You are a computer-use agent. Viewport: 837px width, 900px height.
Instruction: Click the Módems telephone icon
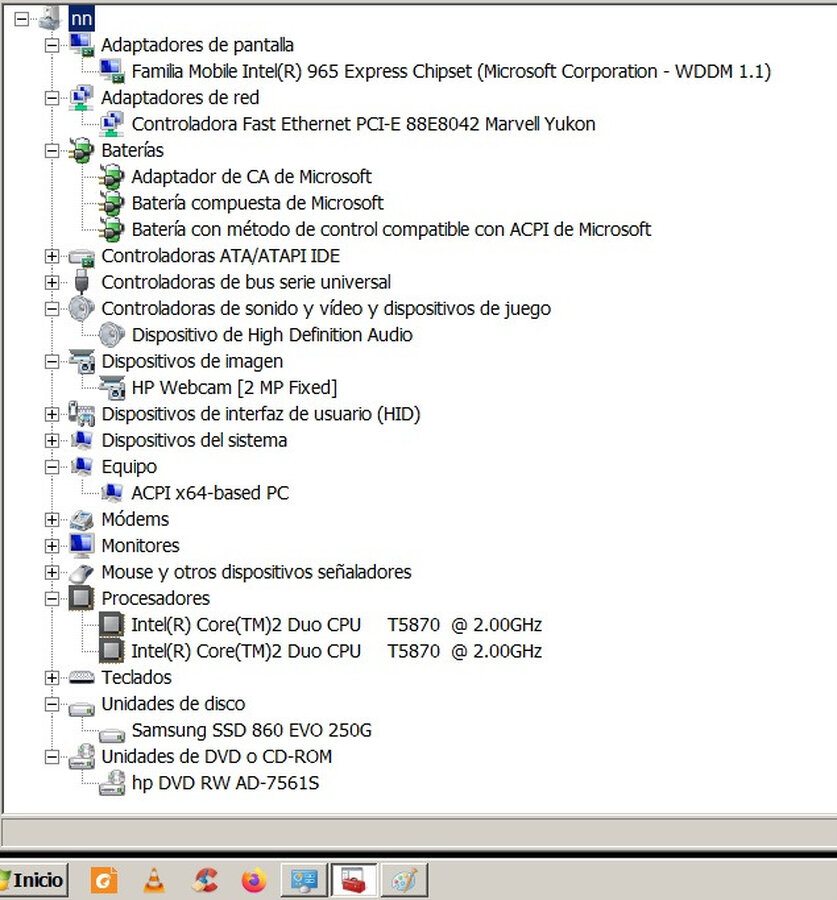(x=82, y=519)
